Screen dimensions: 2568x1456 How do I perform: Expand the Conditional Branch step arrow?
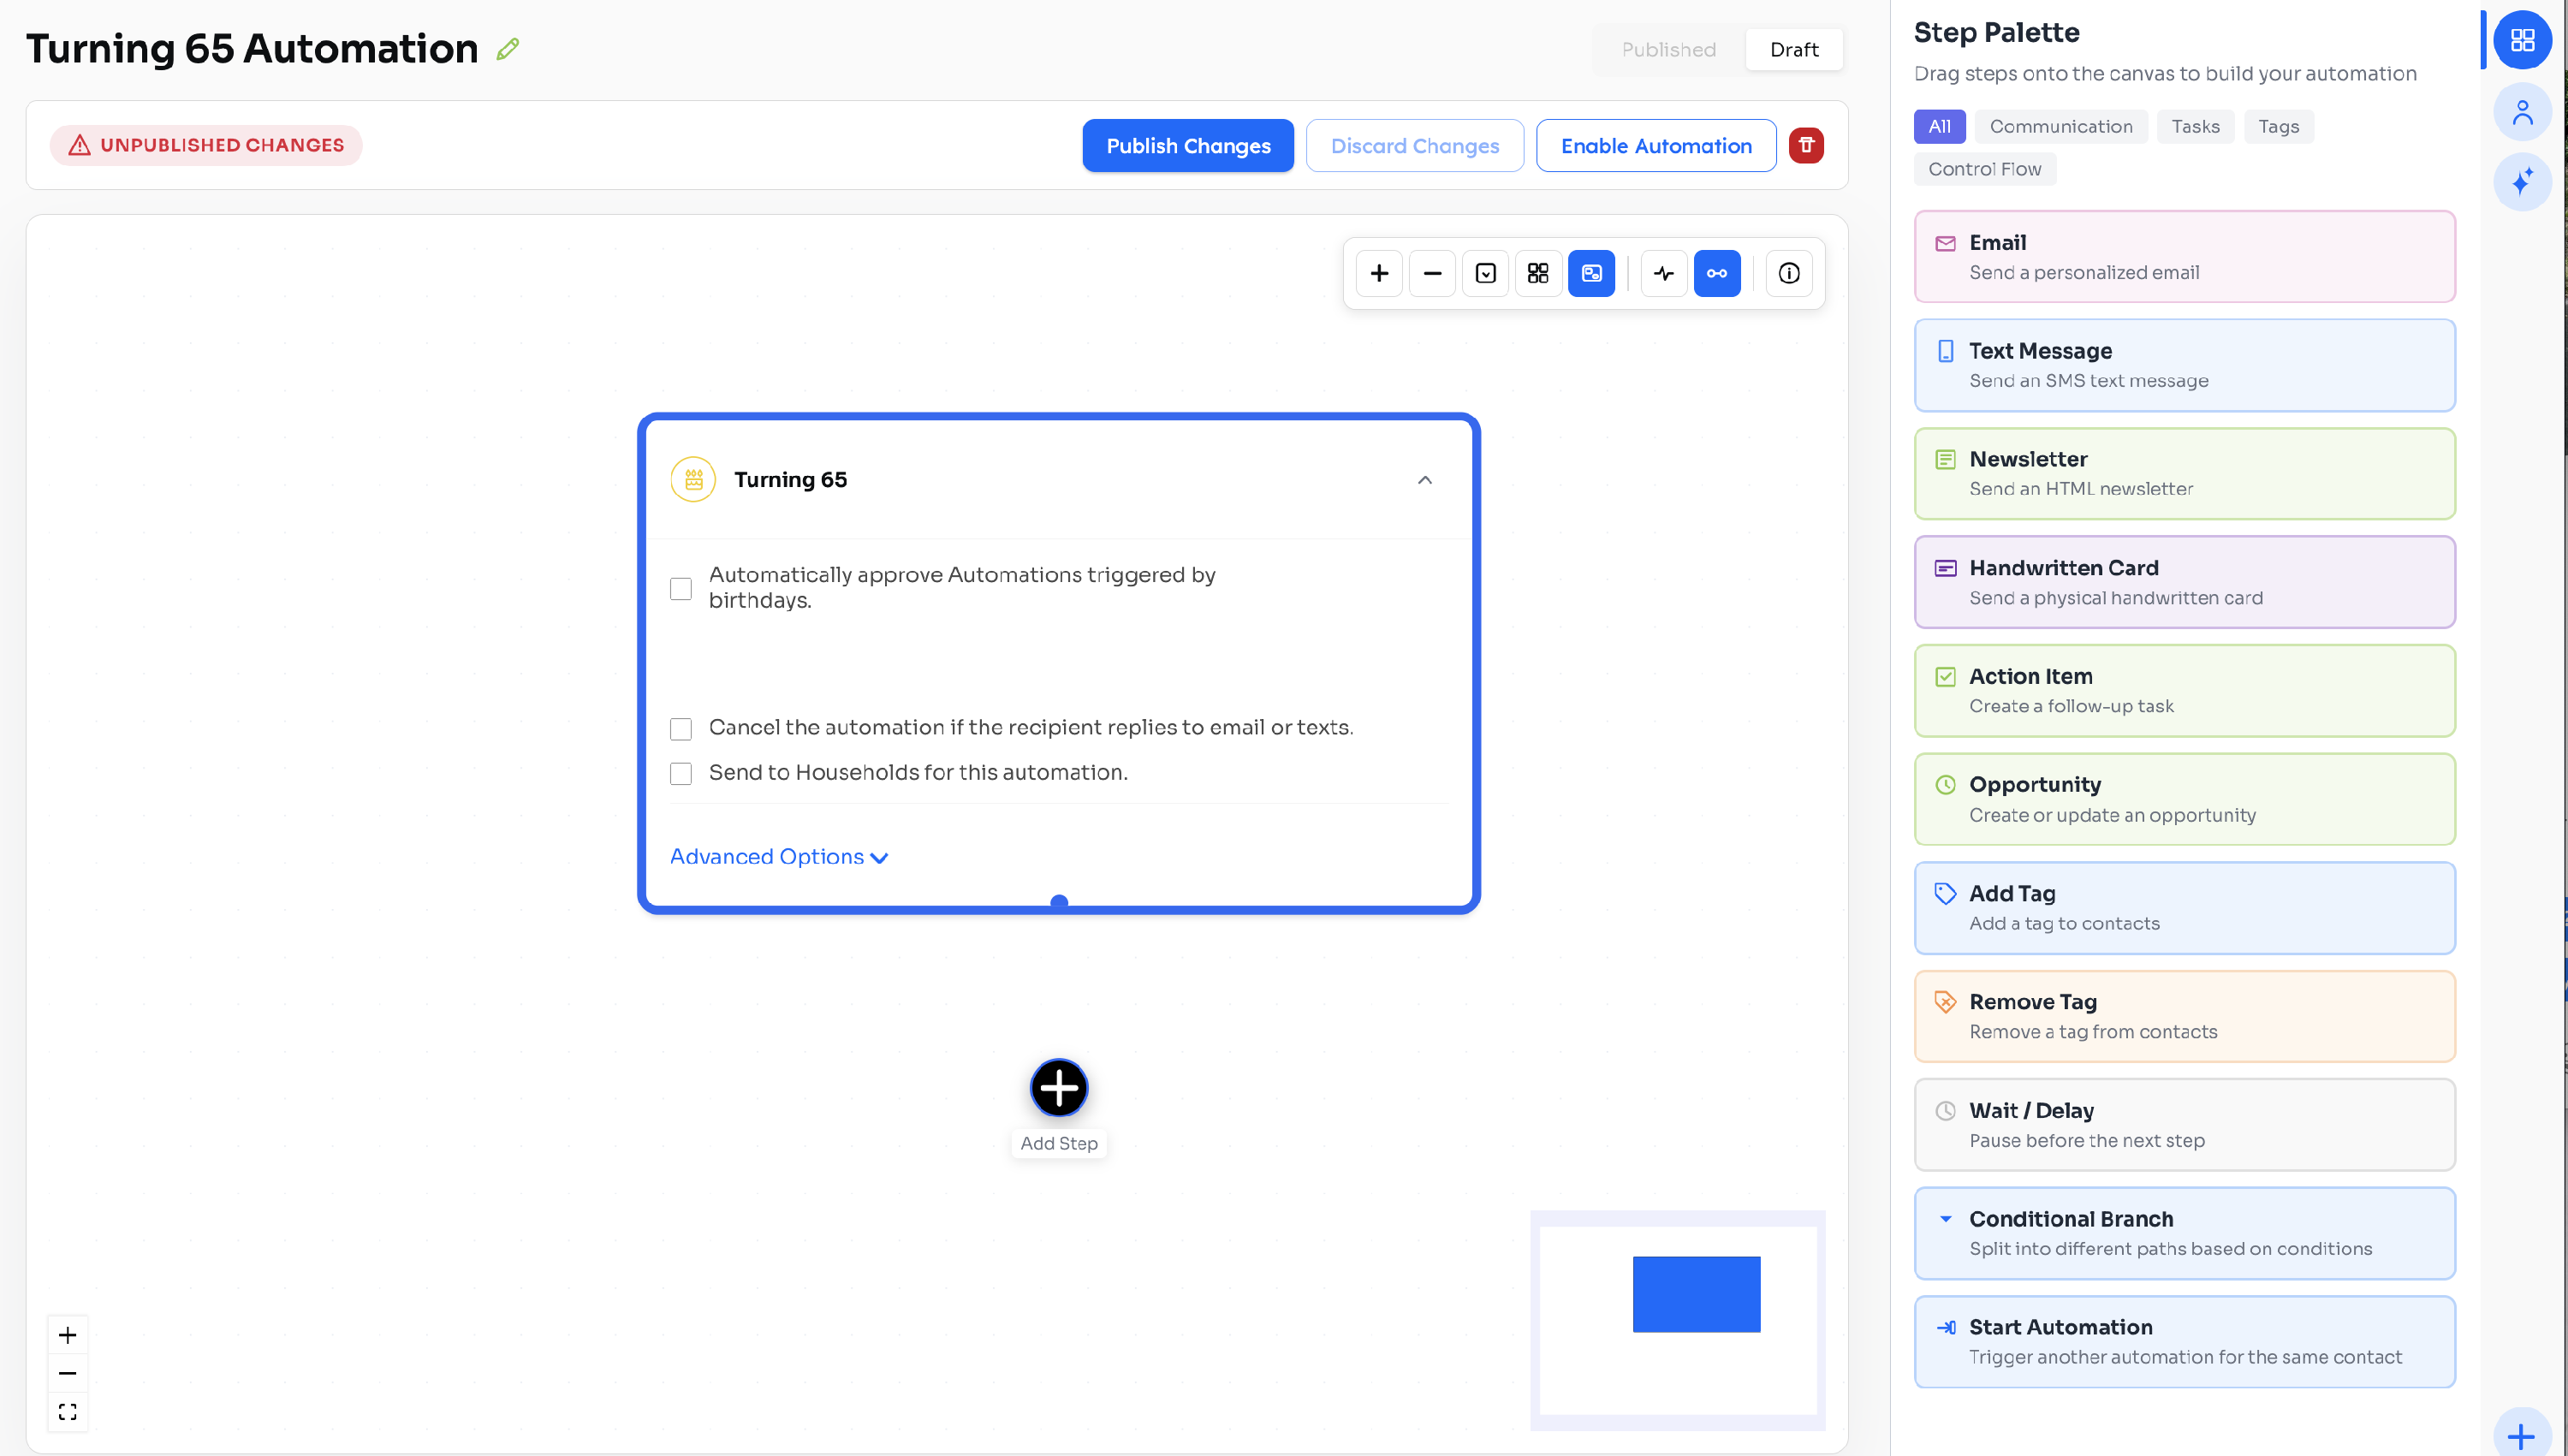1945,1219
